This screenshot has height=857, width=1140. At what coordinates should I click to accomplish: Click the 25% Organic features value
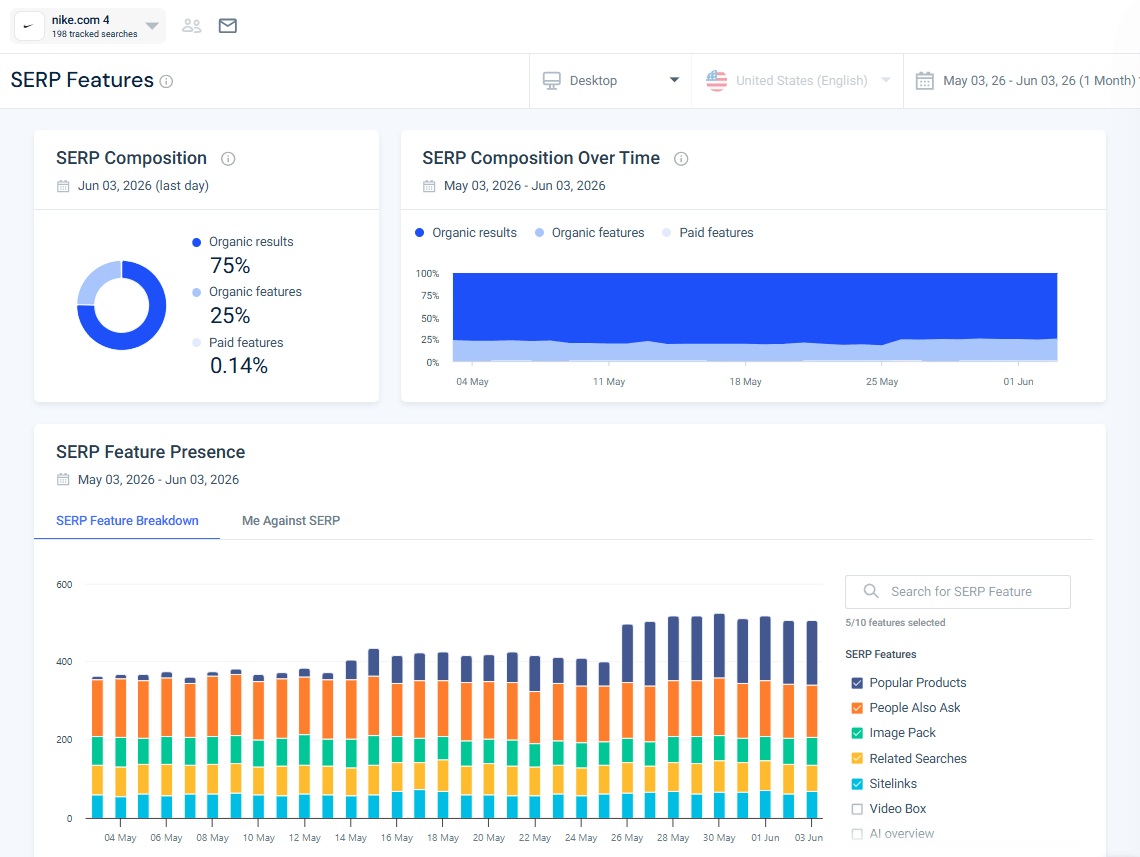point(230,316)
